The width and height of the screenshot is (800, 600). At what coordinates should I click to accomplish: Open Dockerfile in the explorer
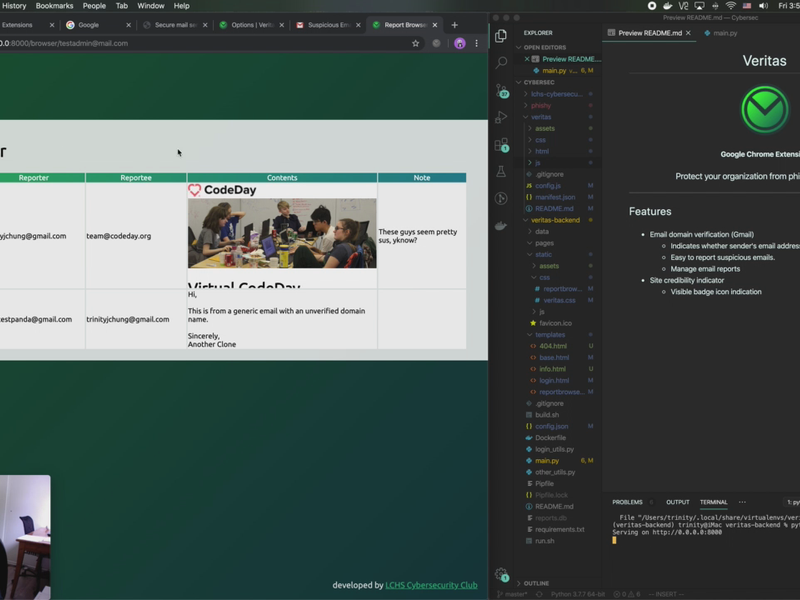(551, 438)
